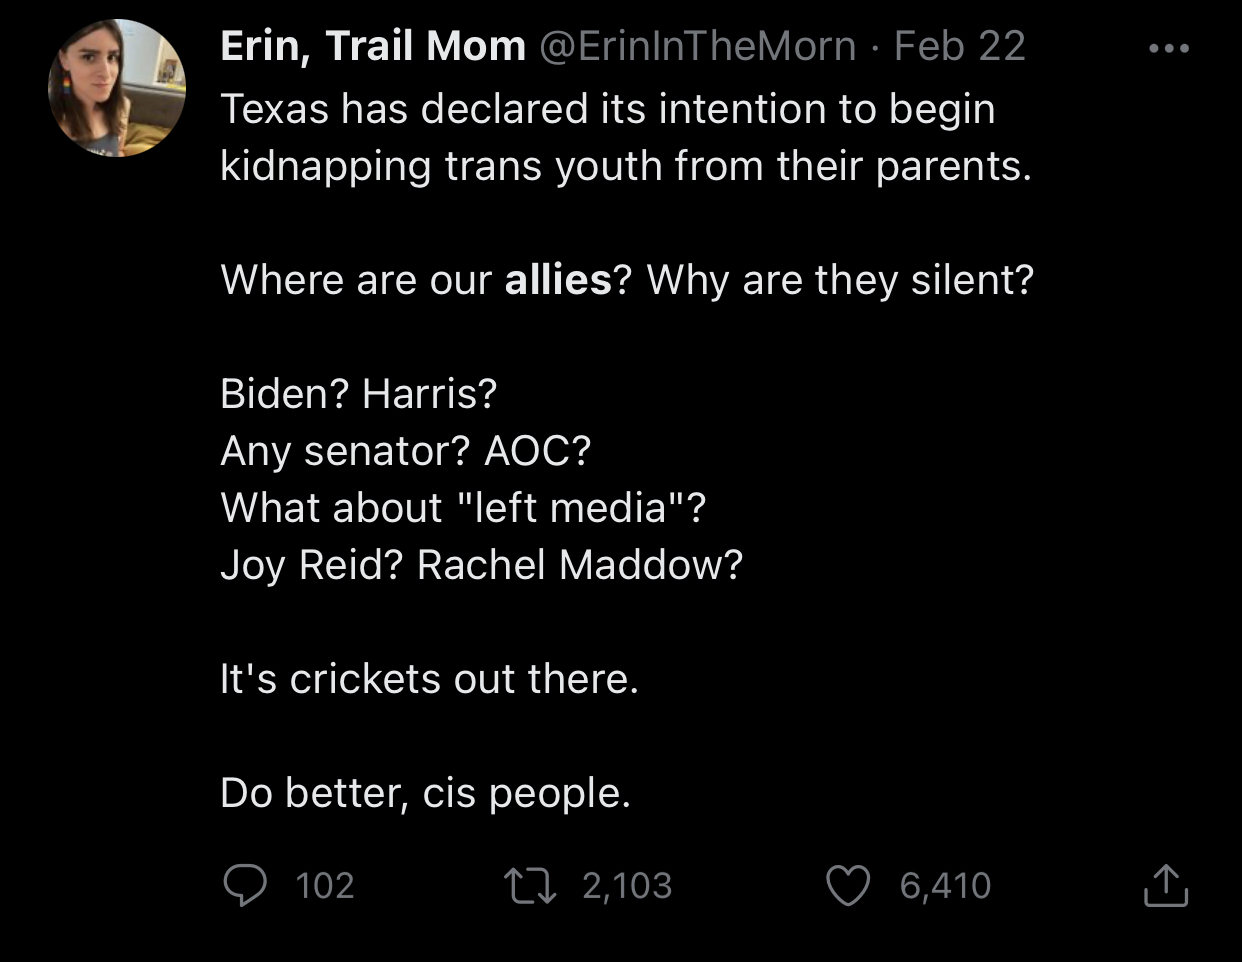Open the author's round profile picture
The width and height of the screenshot is (1242, 962).
point(117,88)
